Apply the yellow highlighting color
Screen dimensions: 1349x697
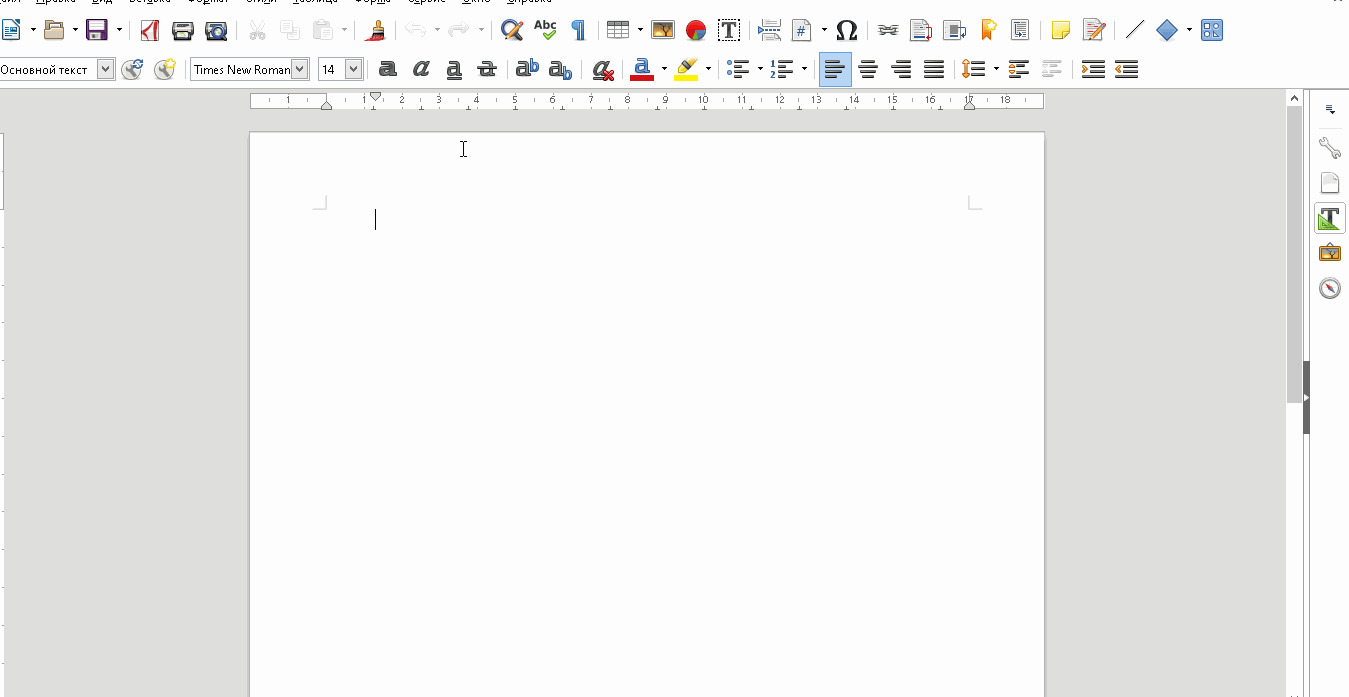686,69
